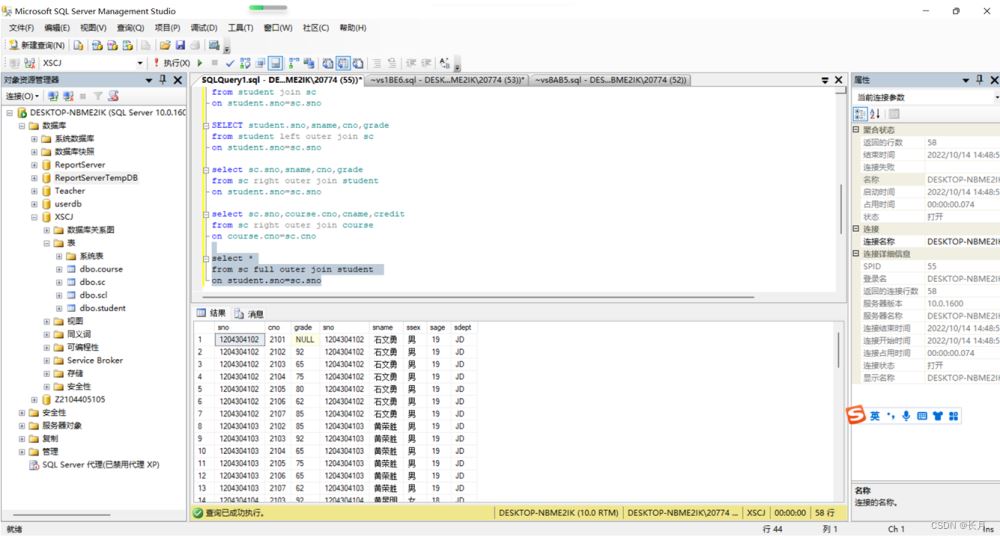1000x537 pixels.
Task: Expand the Teacher database node
Action: point(34,190)
